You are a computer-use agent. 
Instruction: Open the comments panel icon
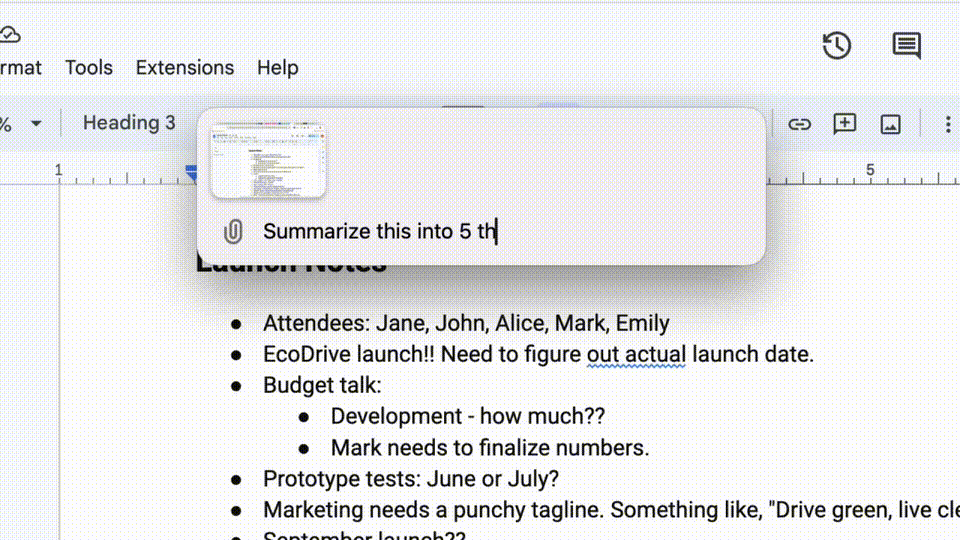pyautogui.click(x=907, y=45)
